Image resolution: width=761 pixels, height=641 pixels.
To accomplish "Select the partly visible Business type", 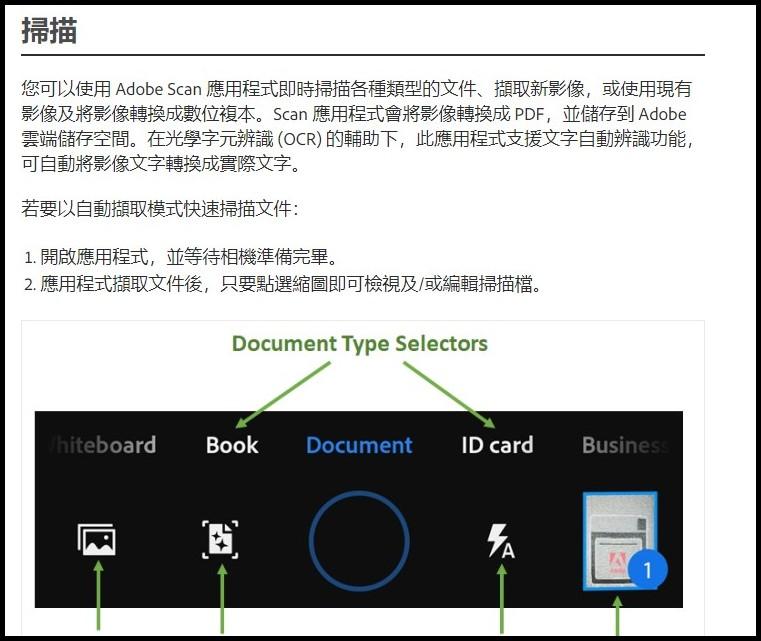I will pos(626,445).
